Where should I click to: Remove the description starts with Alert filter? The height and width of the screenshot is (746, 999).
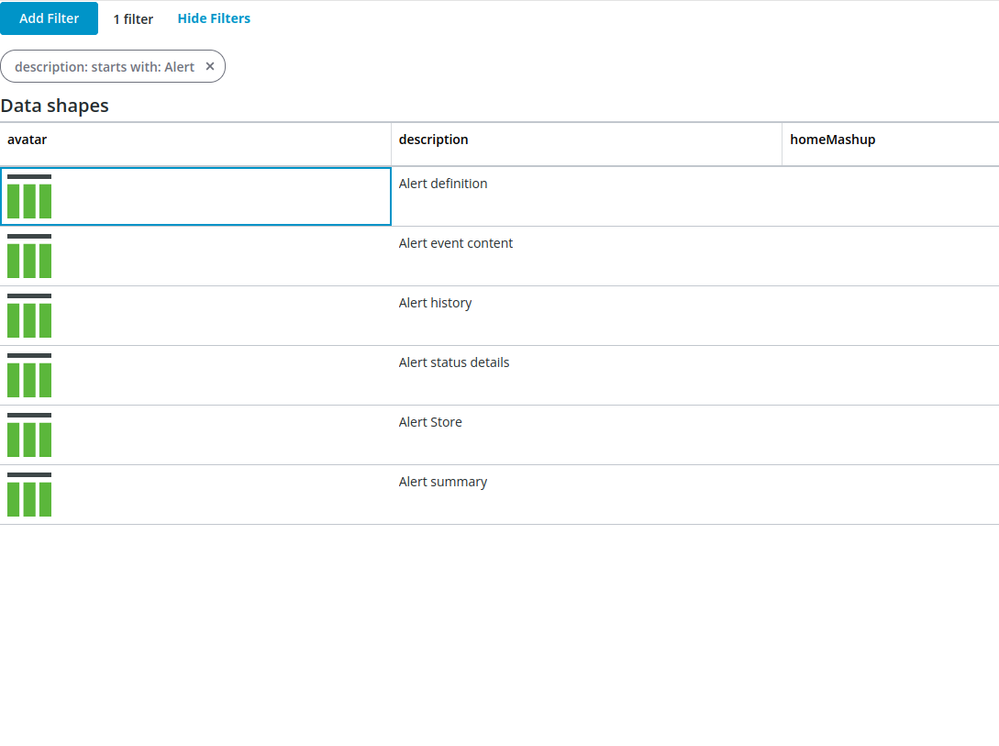click(x=210, y=66)
